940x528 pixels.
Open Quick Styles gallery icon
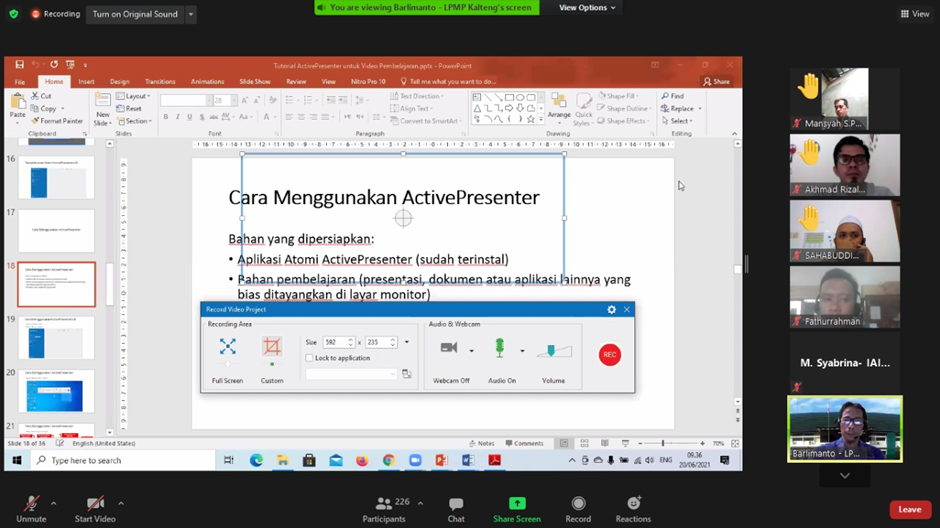583,102
